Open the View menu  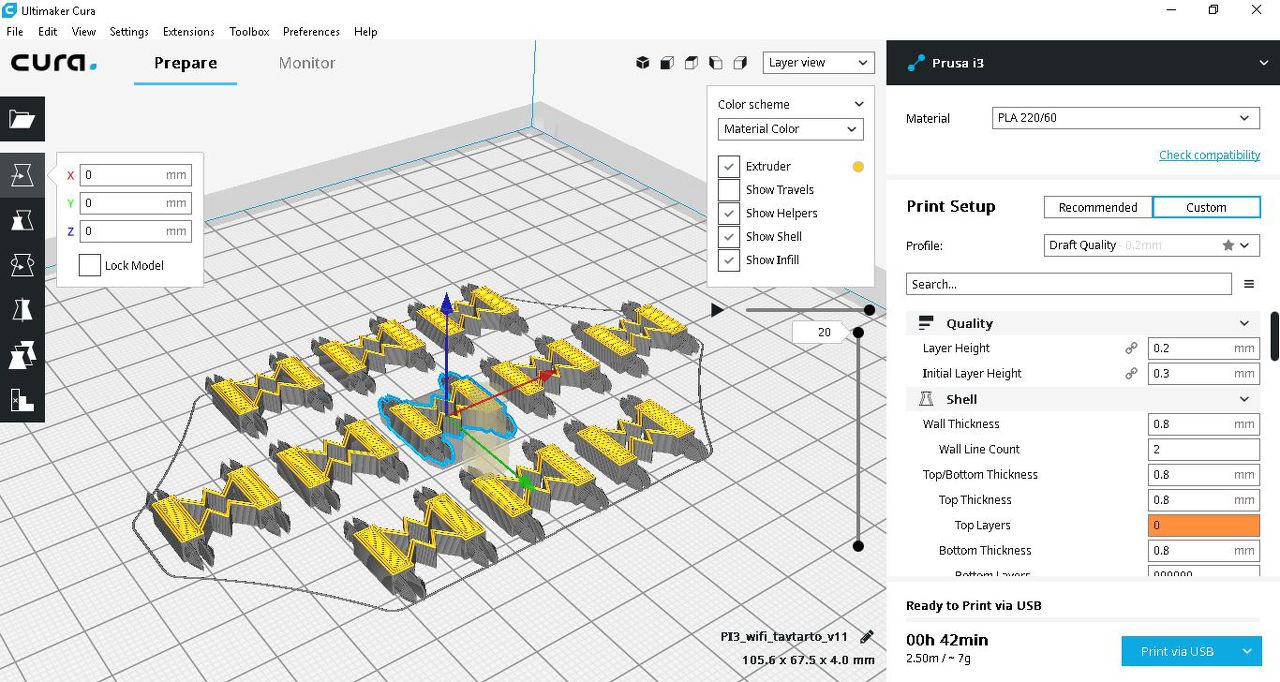click(84, 32)
